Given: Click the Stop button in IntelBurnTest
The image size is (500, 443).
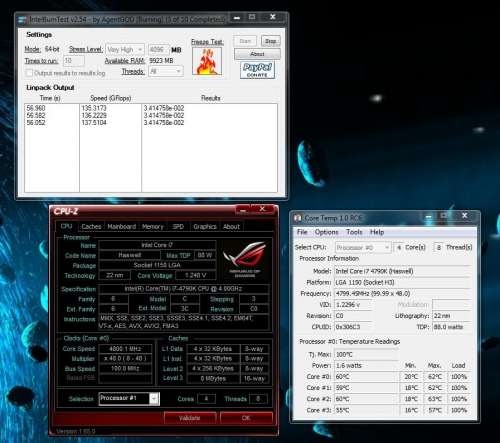Looking at the screenshot, I should click(270, 41).
